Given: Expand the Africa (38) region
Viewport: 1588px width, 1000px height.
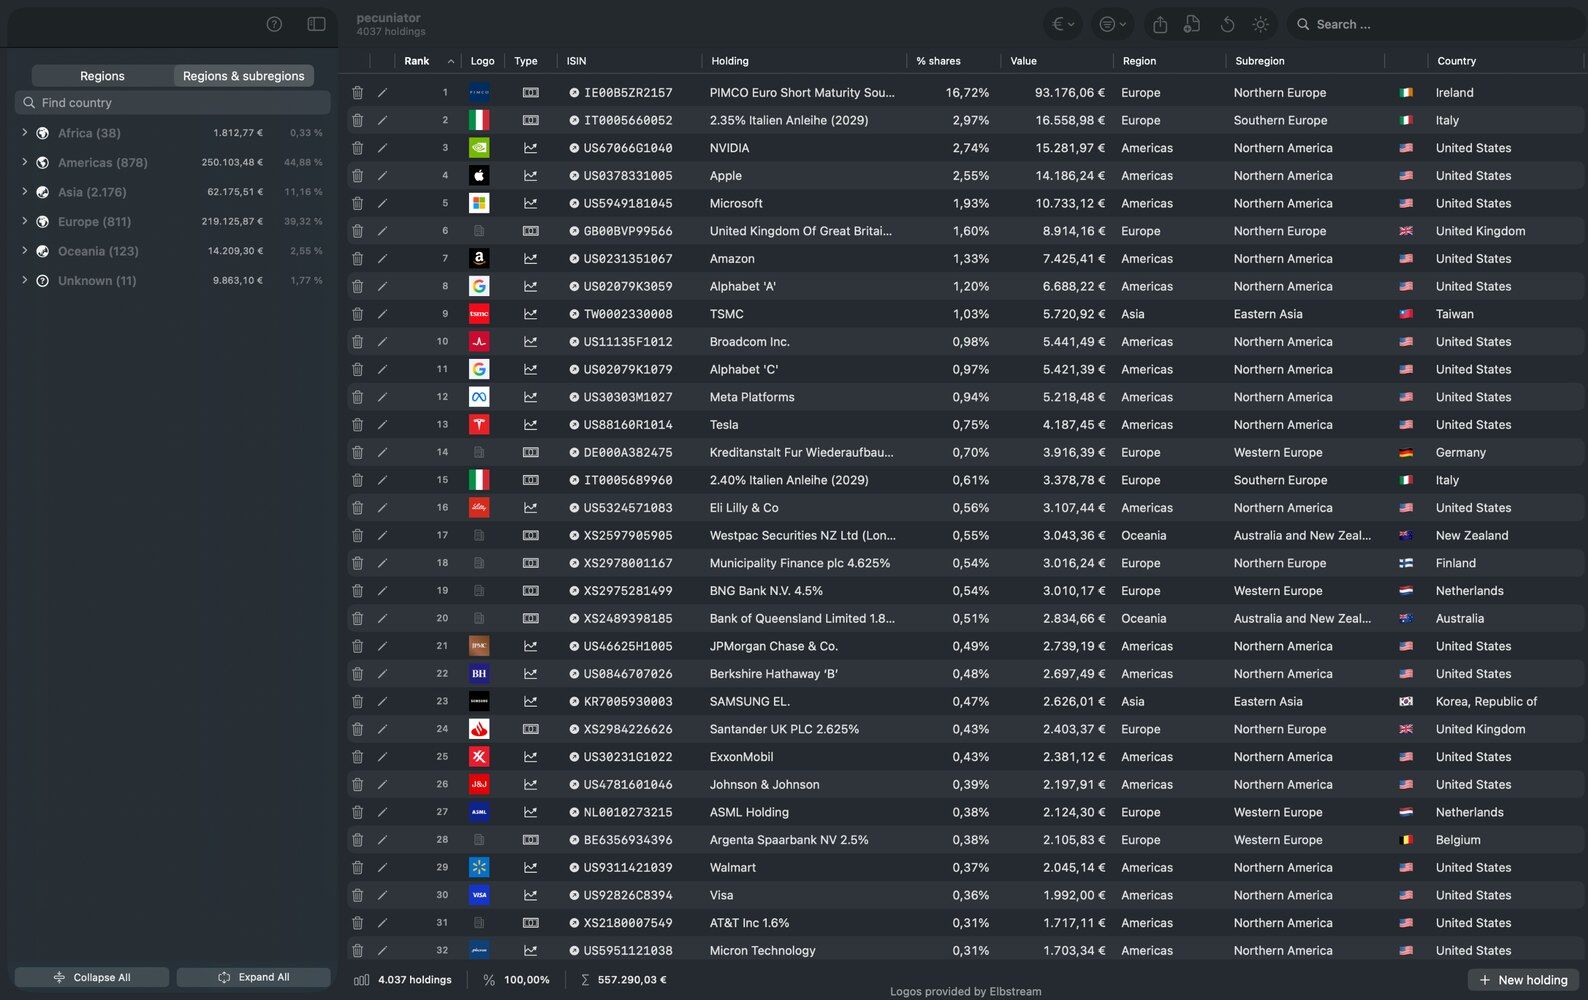Looking at the screenshot, I should point(24,132).
